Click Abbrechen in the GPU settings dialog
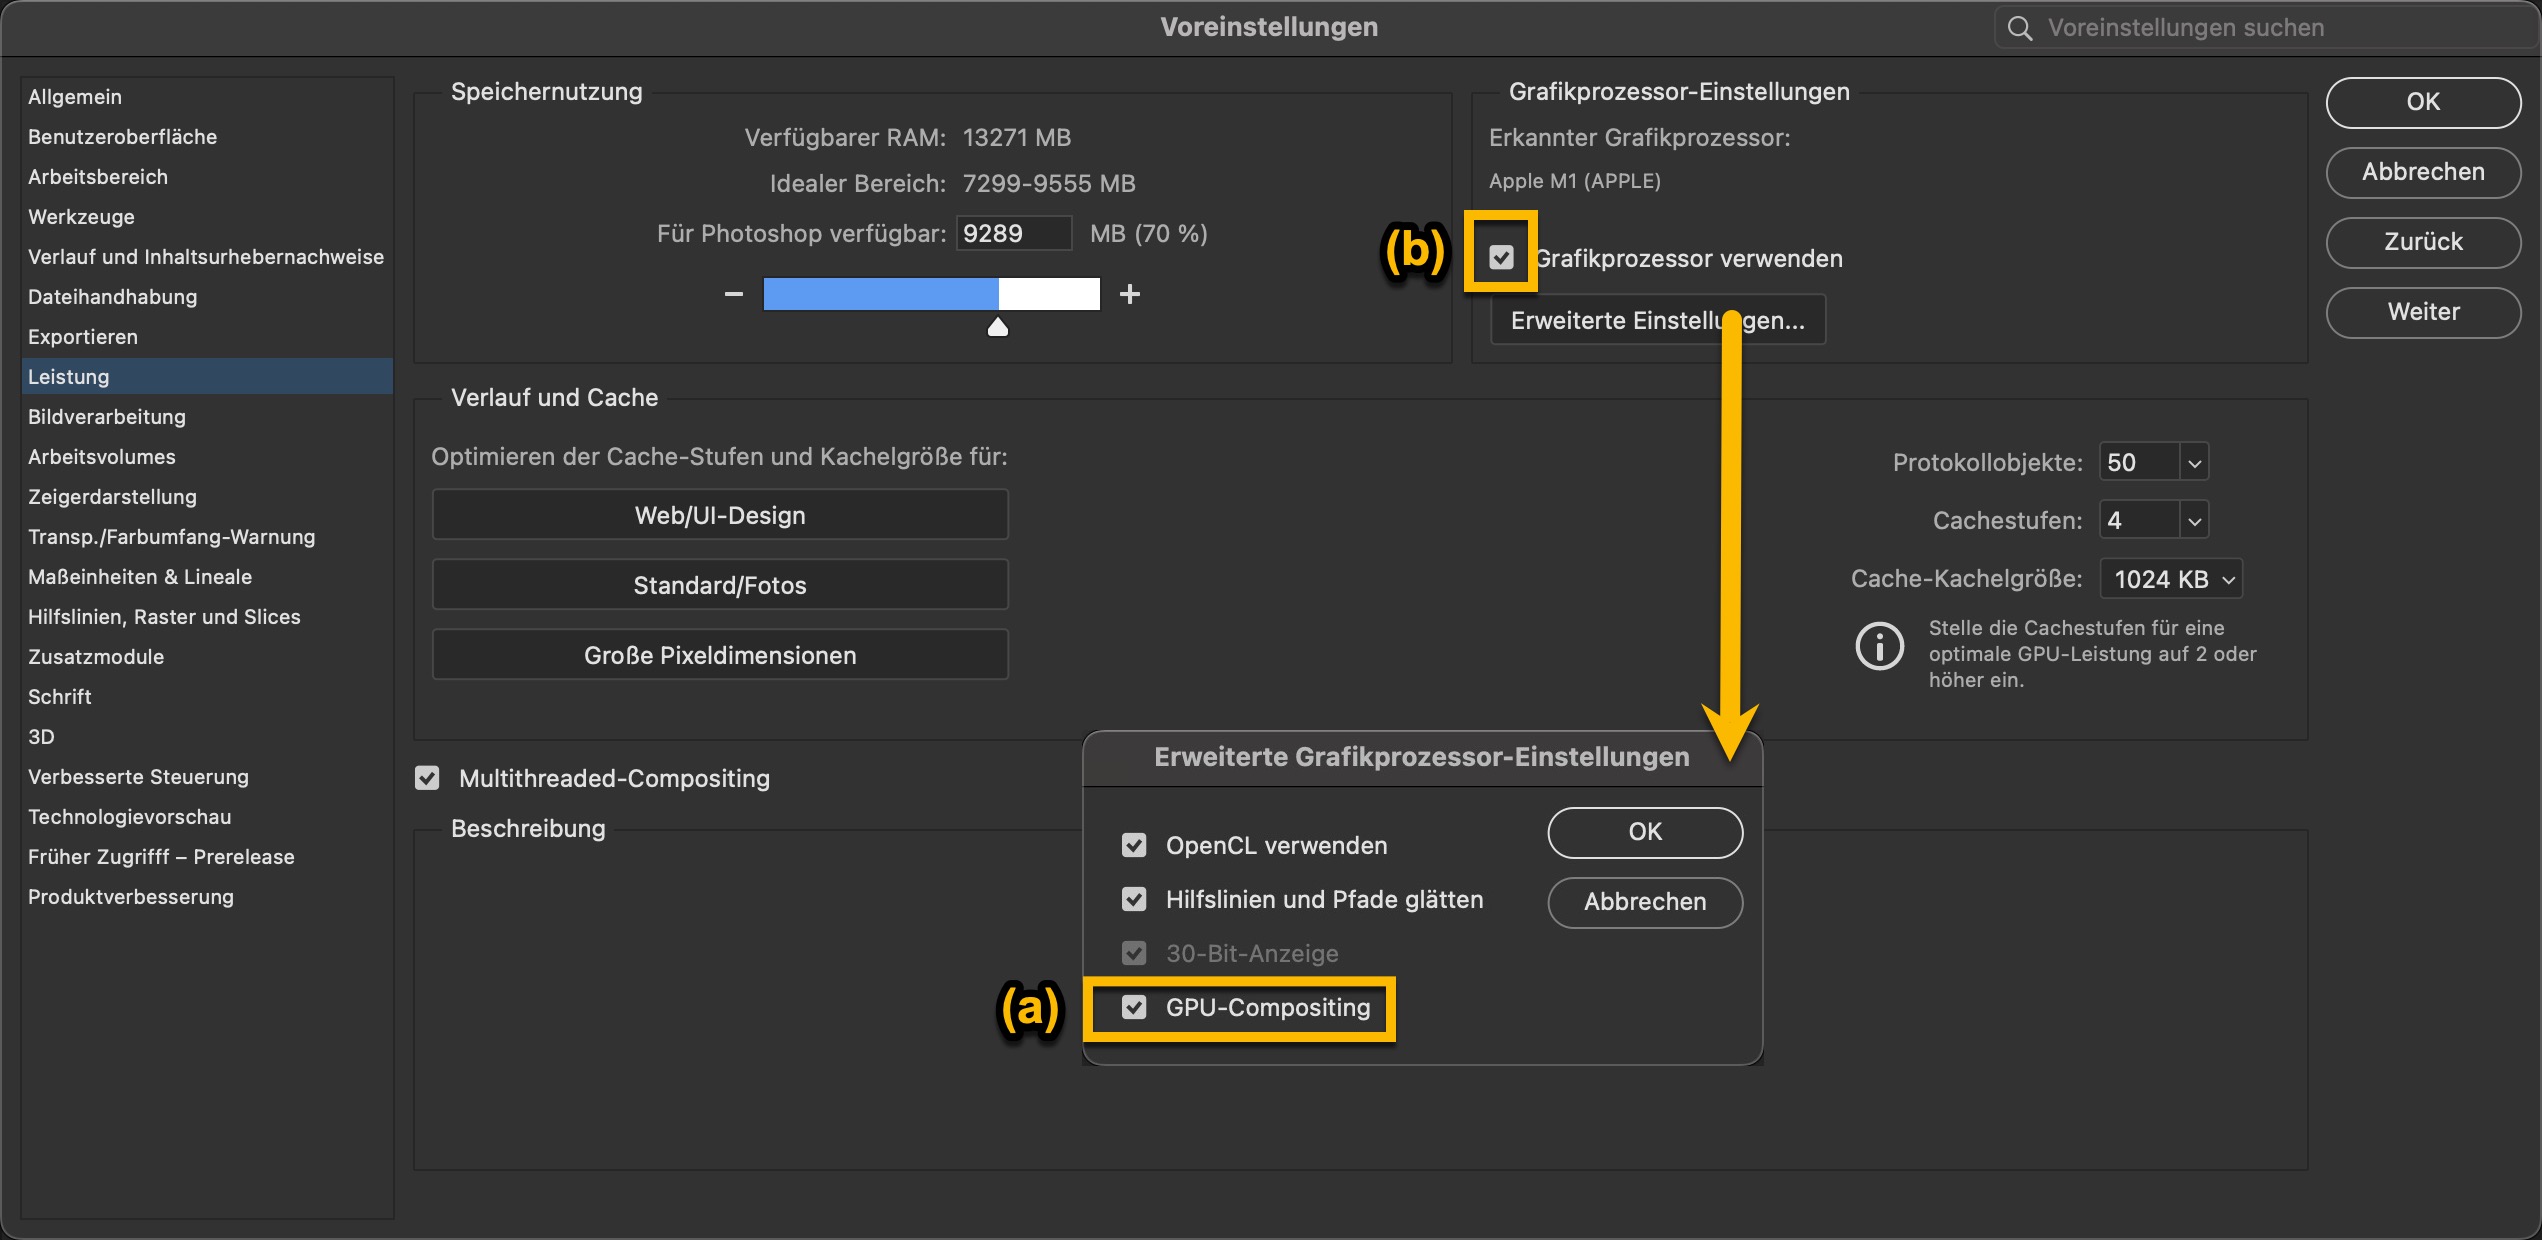This screenshot has width=2542, height=1240. point(1644,902)
